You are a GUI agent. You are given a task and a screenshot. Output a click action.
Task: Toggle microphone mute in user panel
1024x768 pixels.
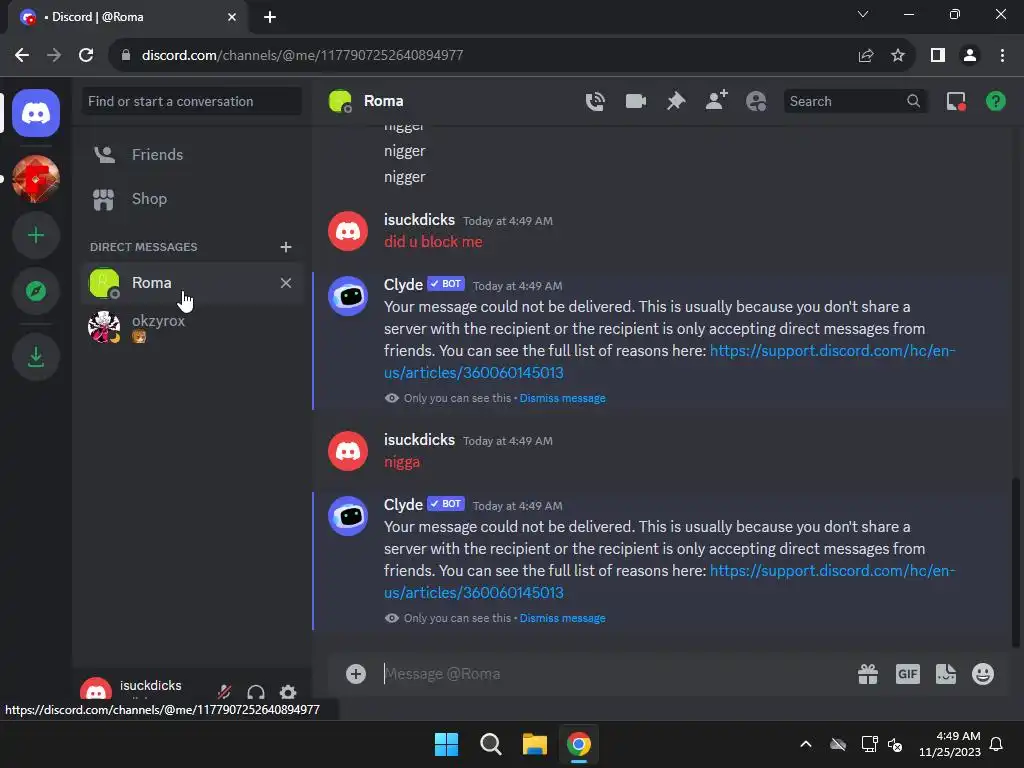point(224,692)
